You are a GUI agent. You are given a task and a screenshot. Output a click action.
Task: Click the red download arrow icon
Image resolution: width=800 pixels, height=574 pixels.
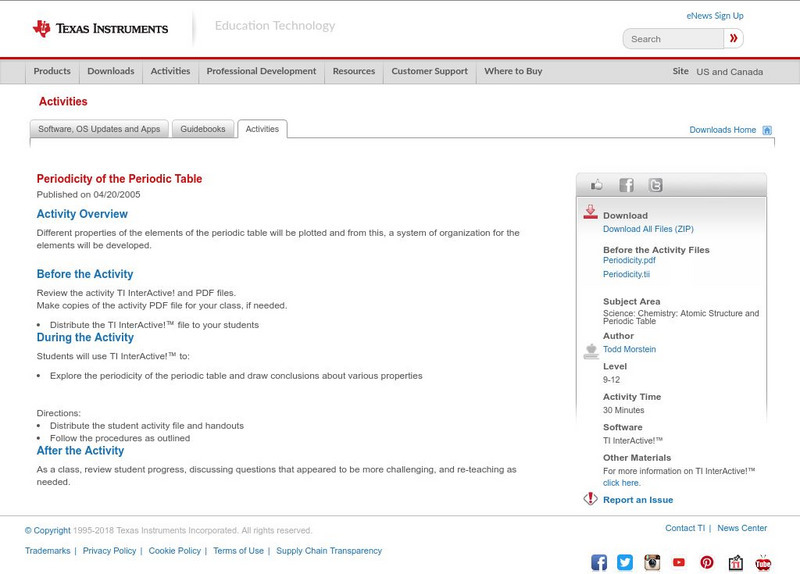590,212
